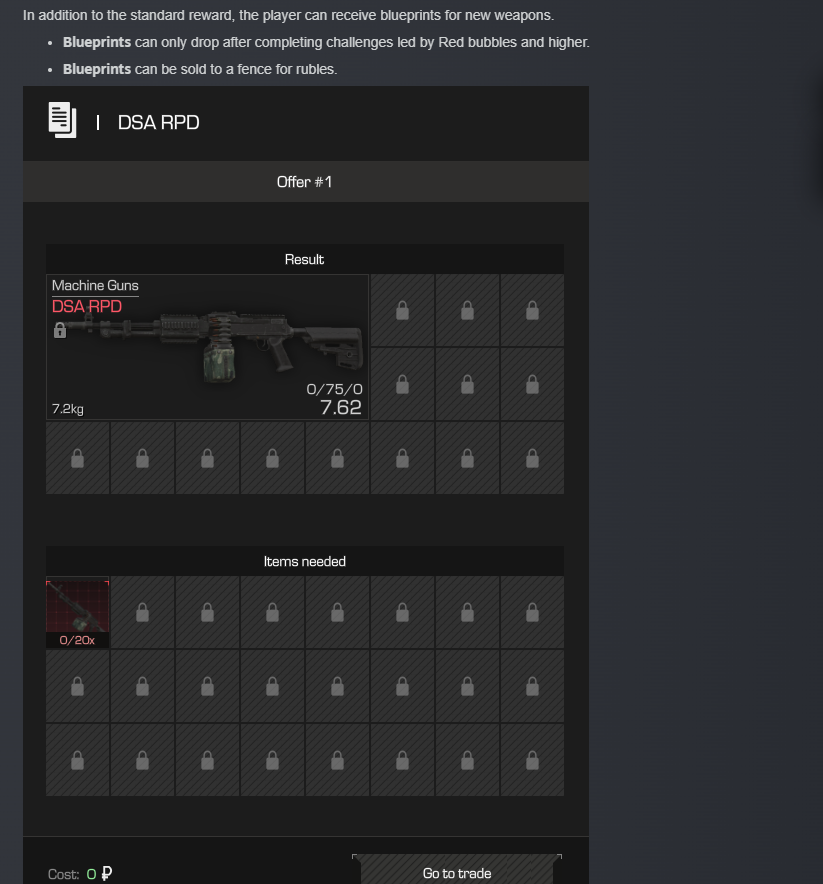Image resolution: width=823 pixels, height=884 pixels.
Task: Click the bottom-left locked slot in the Result grid
Action: coord(78,458)
